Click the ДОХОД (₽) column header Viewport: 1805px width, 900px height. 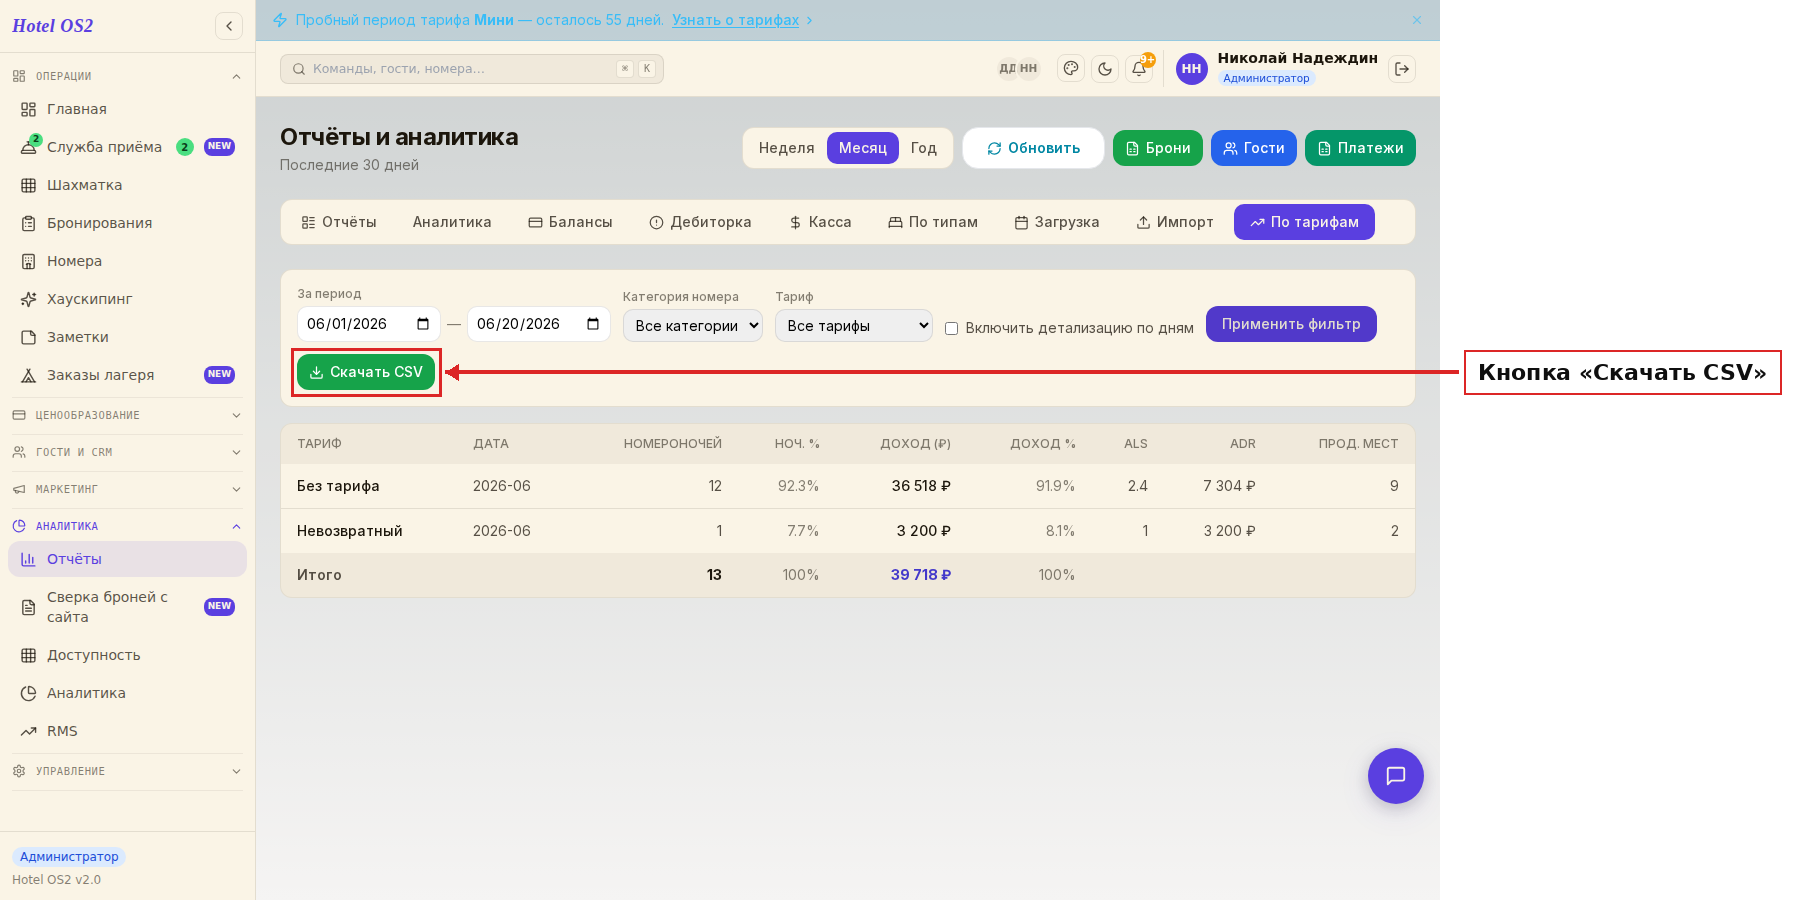click(915, 444)
